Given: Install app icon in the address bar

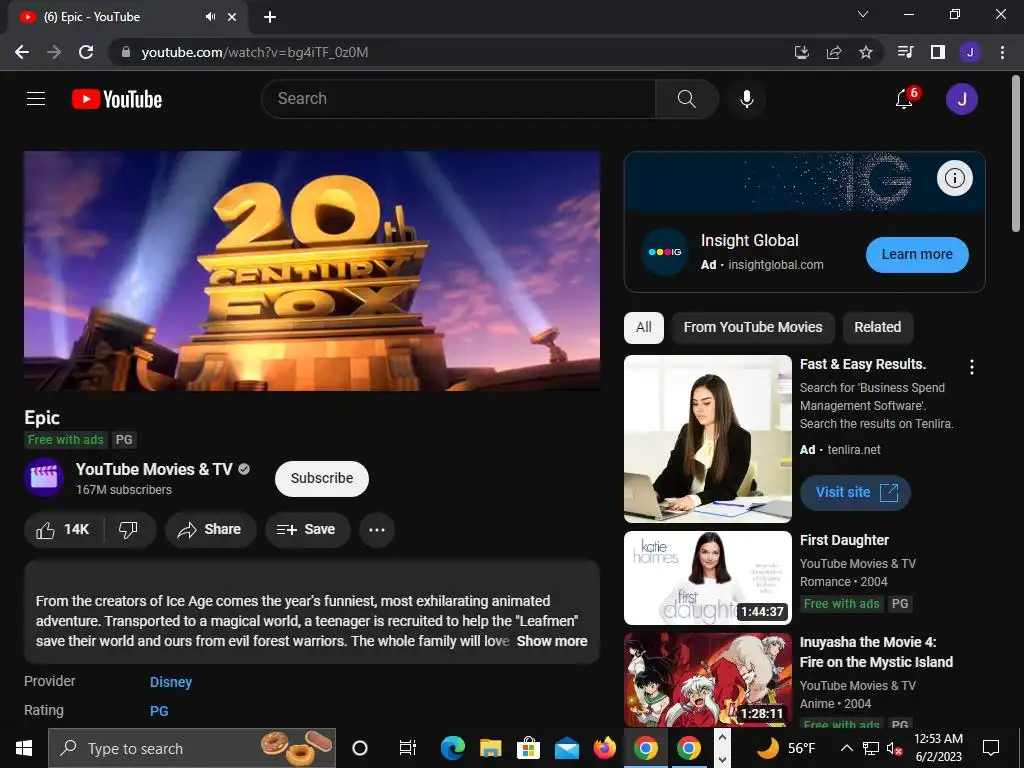Looking at the screenshot, I should 802,52.
